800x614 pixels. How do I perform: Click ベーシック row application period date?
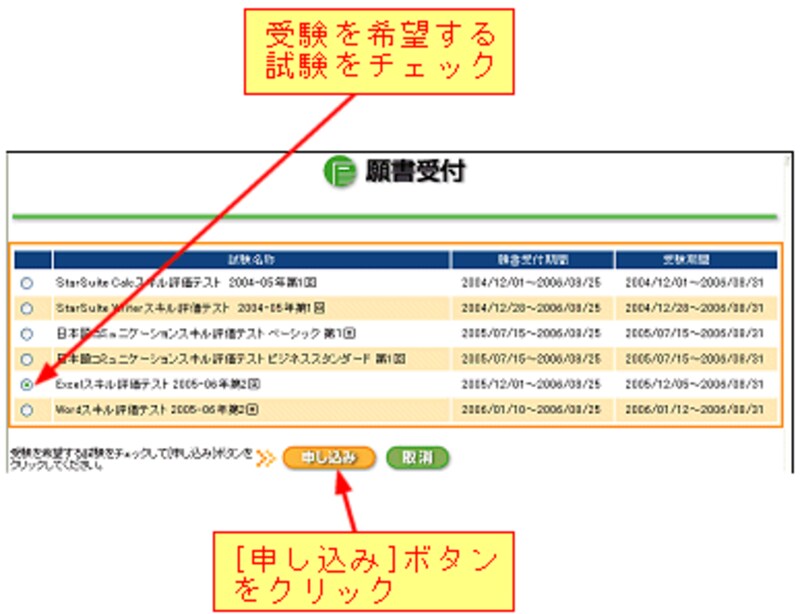(x=531, y=333)
